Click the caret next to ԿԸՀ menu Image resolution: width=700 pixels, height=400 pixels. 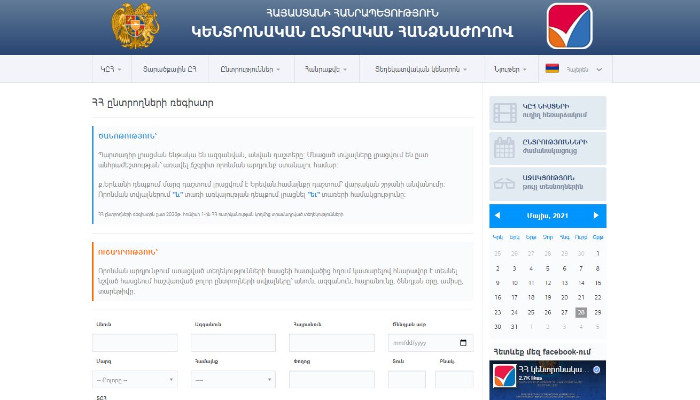click(120, 70)
